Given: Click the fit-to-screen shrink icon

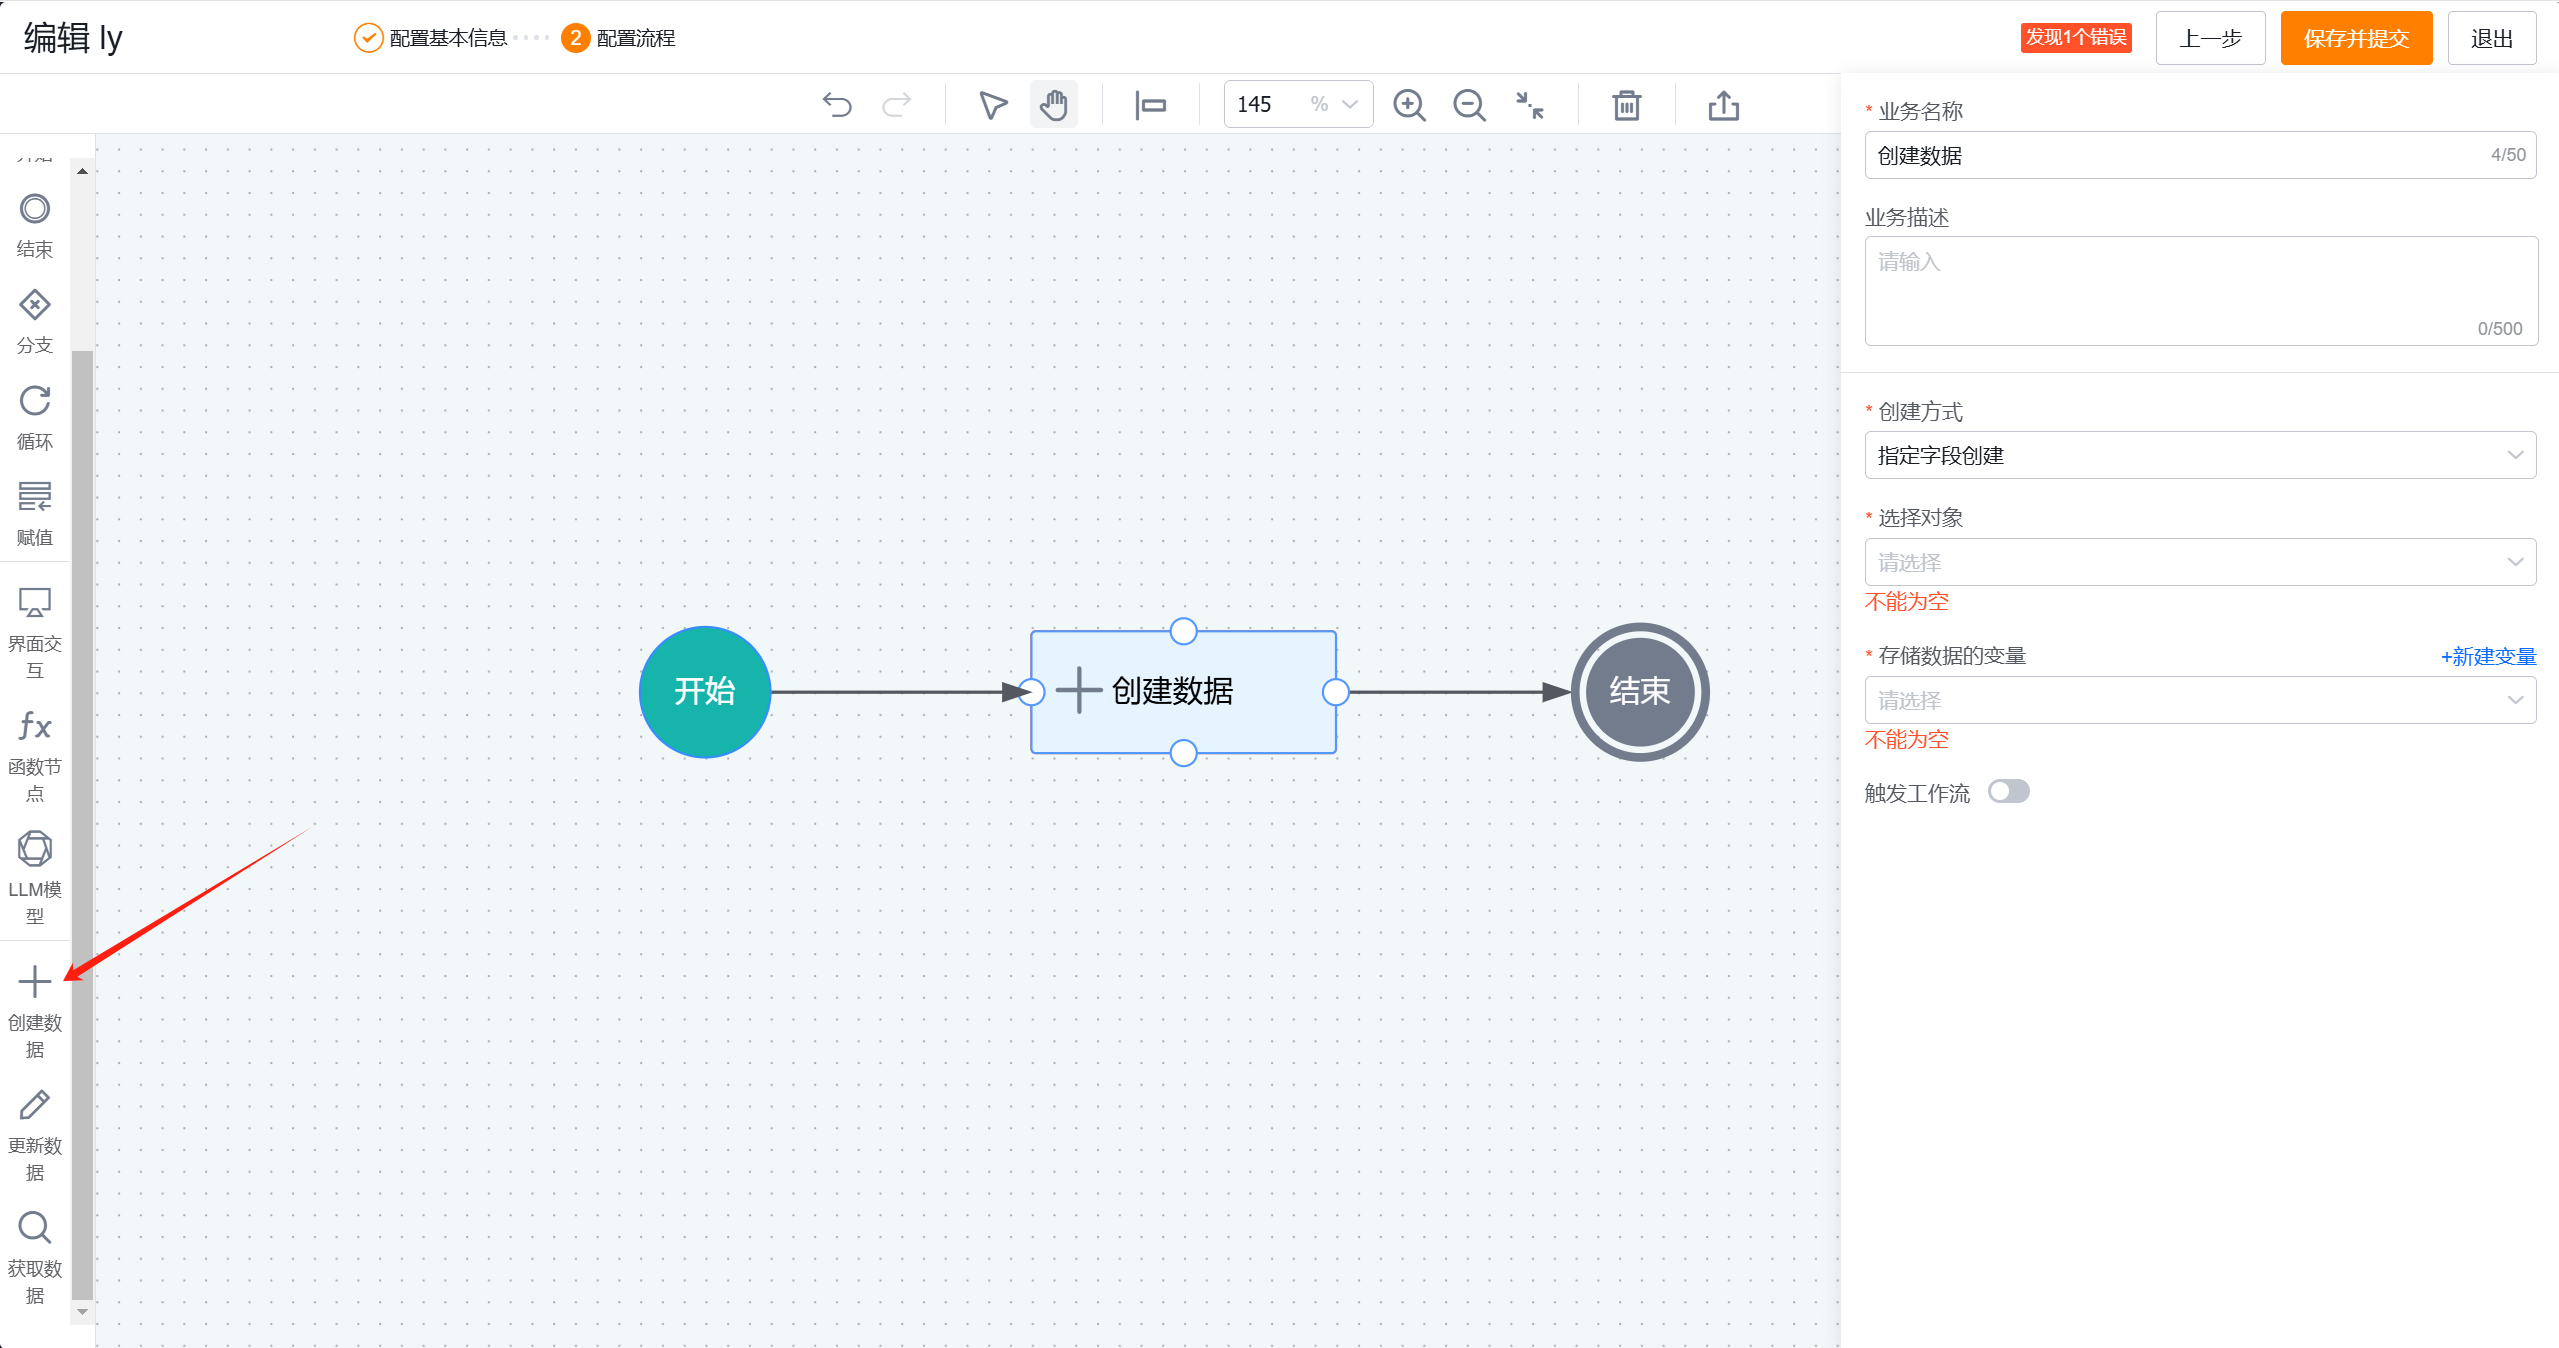Looking at the screenshot, I should [x=1529, y=105].
